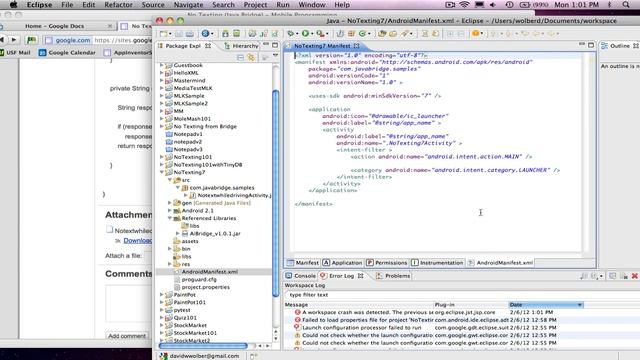
Task: Expand the Mastermind project
Action: pos(162,80)
